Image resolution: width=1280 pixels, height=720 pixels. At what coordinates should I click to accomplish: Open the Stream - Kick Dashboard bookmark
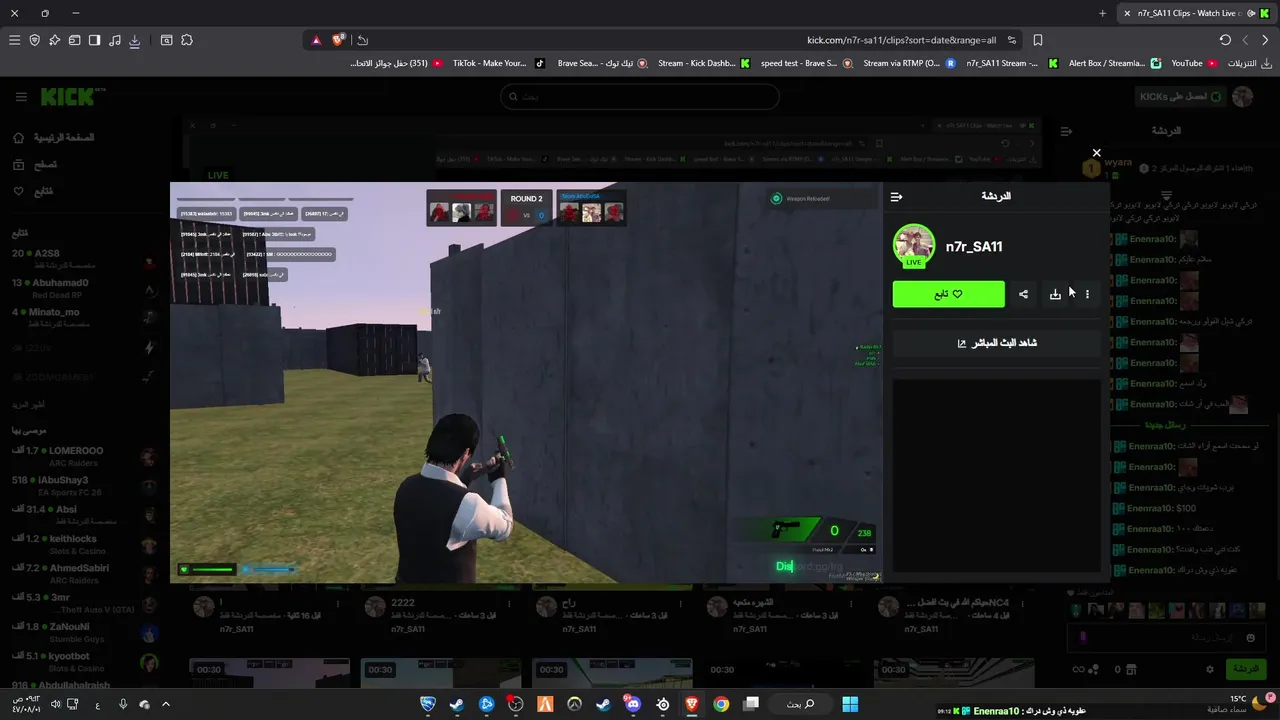click(703, 63)
